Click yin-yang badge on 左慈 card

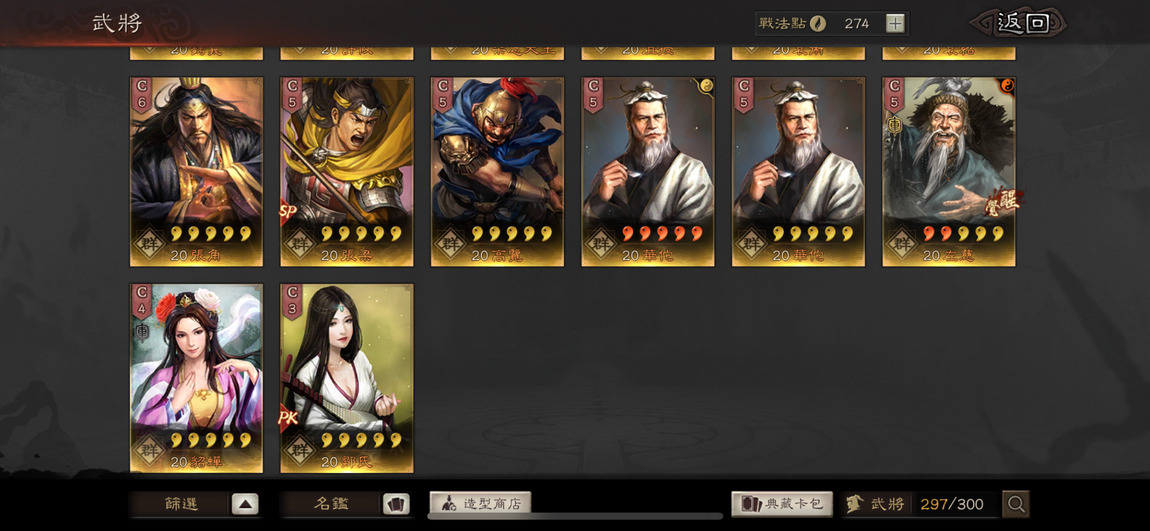tap(1006, 86)
